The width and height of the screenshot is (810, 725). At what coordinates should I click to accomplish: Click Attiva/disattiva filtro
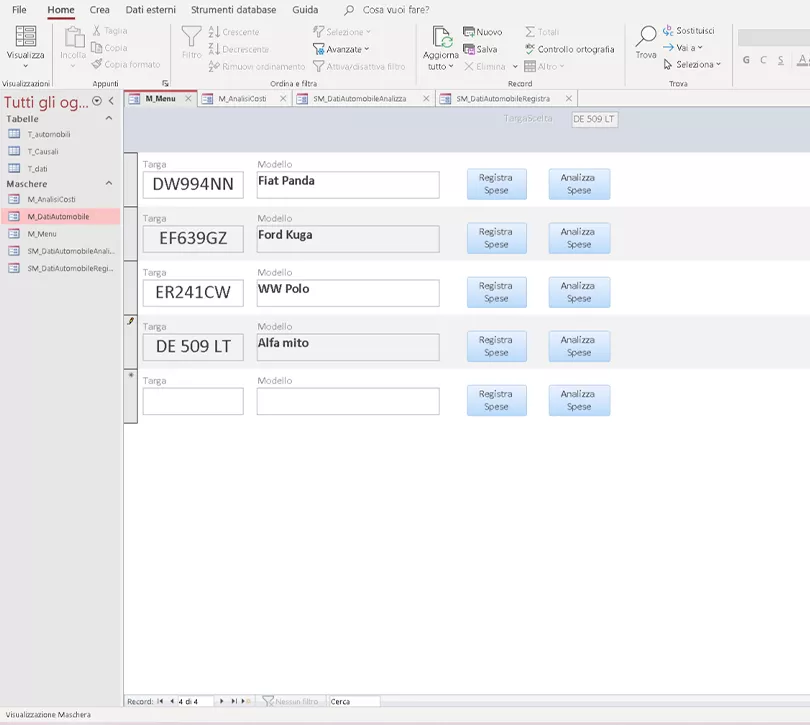coord(359,66)
